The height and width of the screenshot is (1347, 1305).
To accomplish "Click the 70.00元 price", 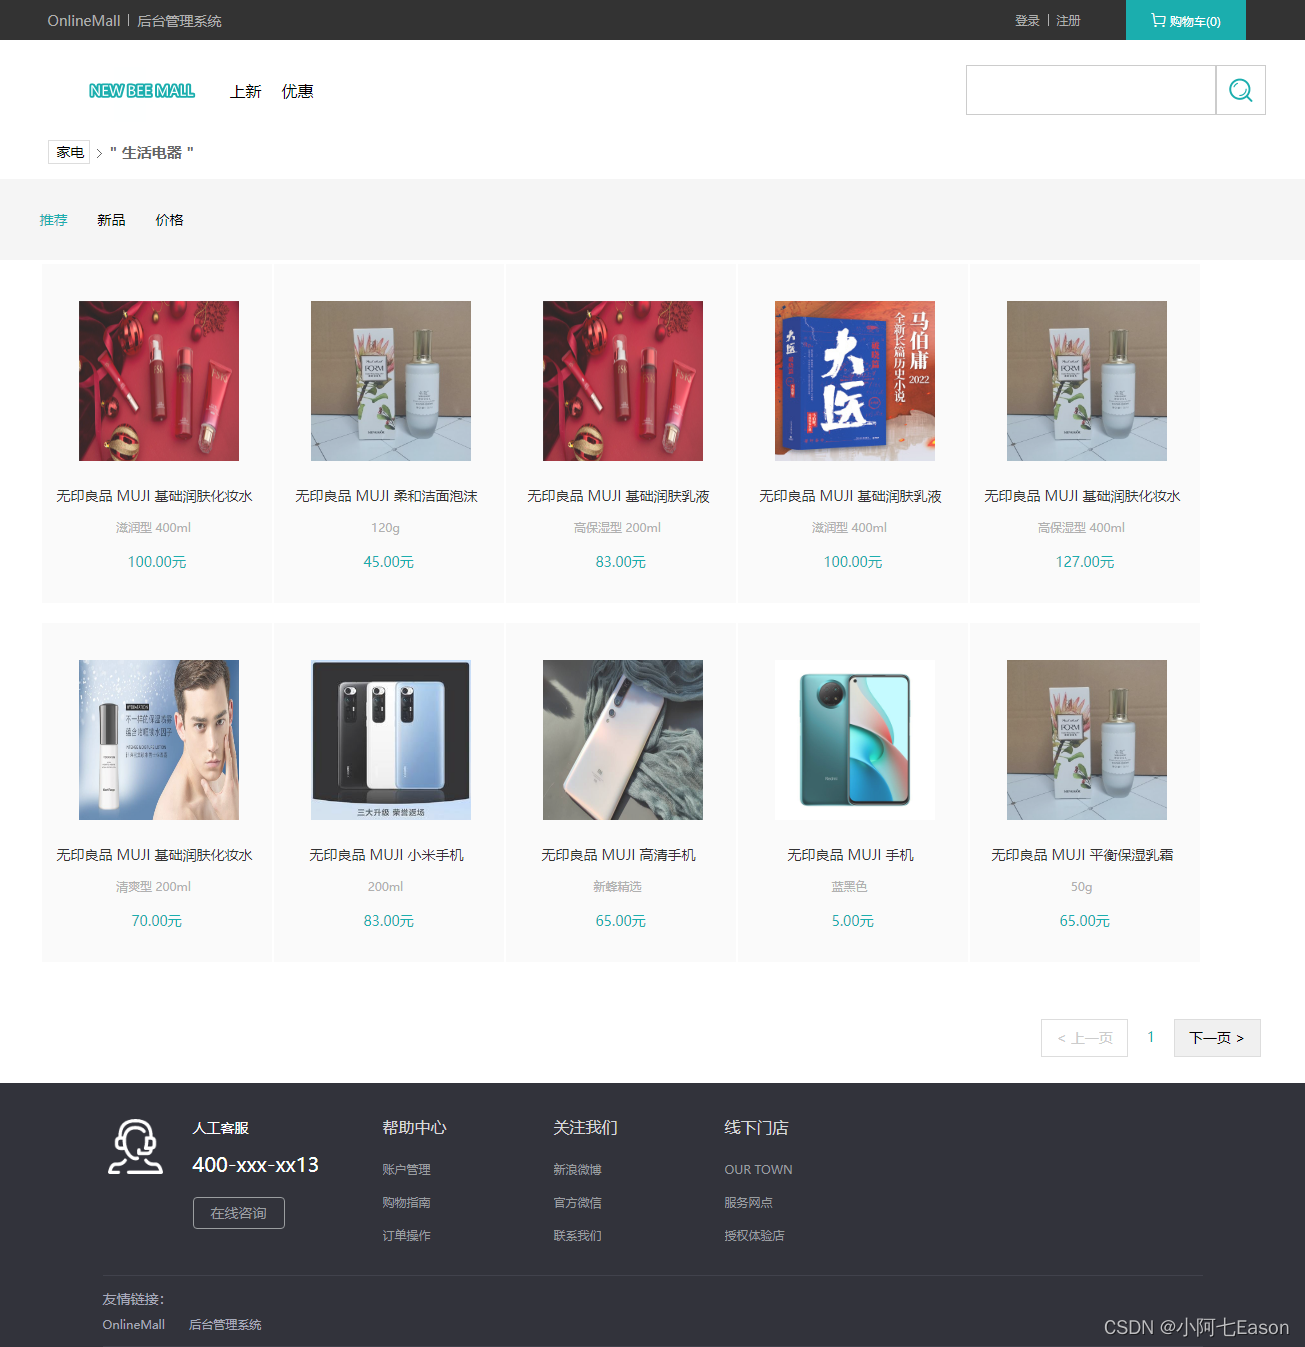I will pos(157,921).
